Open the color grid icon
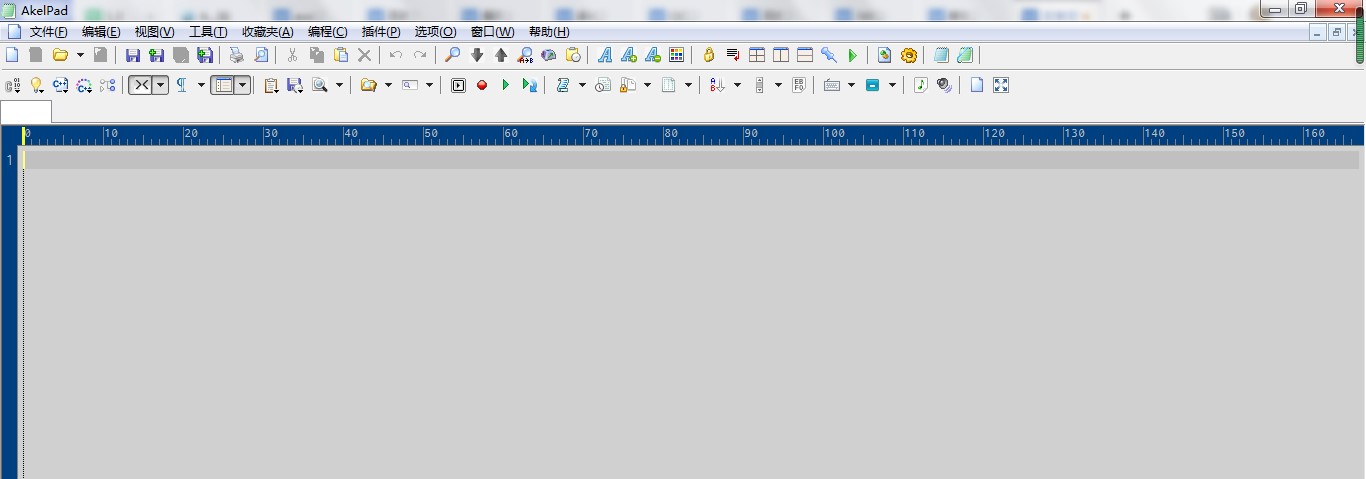This screenshot has height=479, width=1366. [676, 55]
